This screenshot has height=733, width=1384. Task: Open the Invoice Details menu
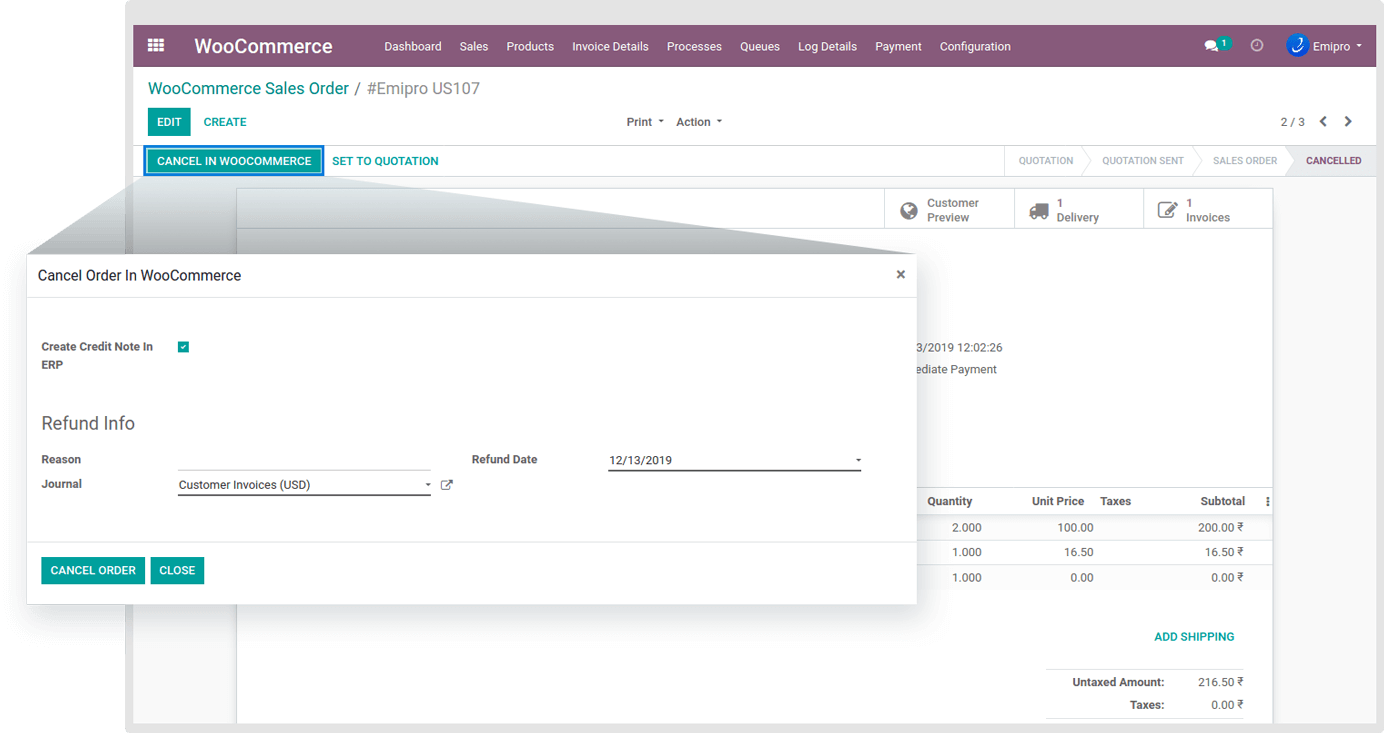(610, 46)
